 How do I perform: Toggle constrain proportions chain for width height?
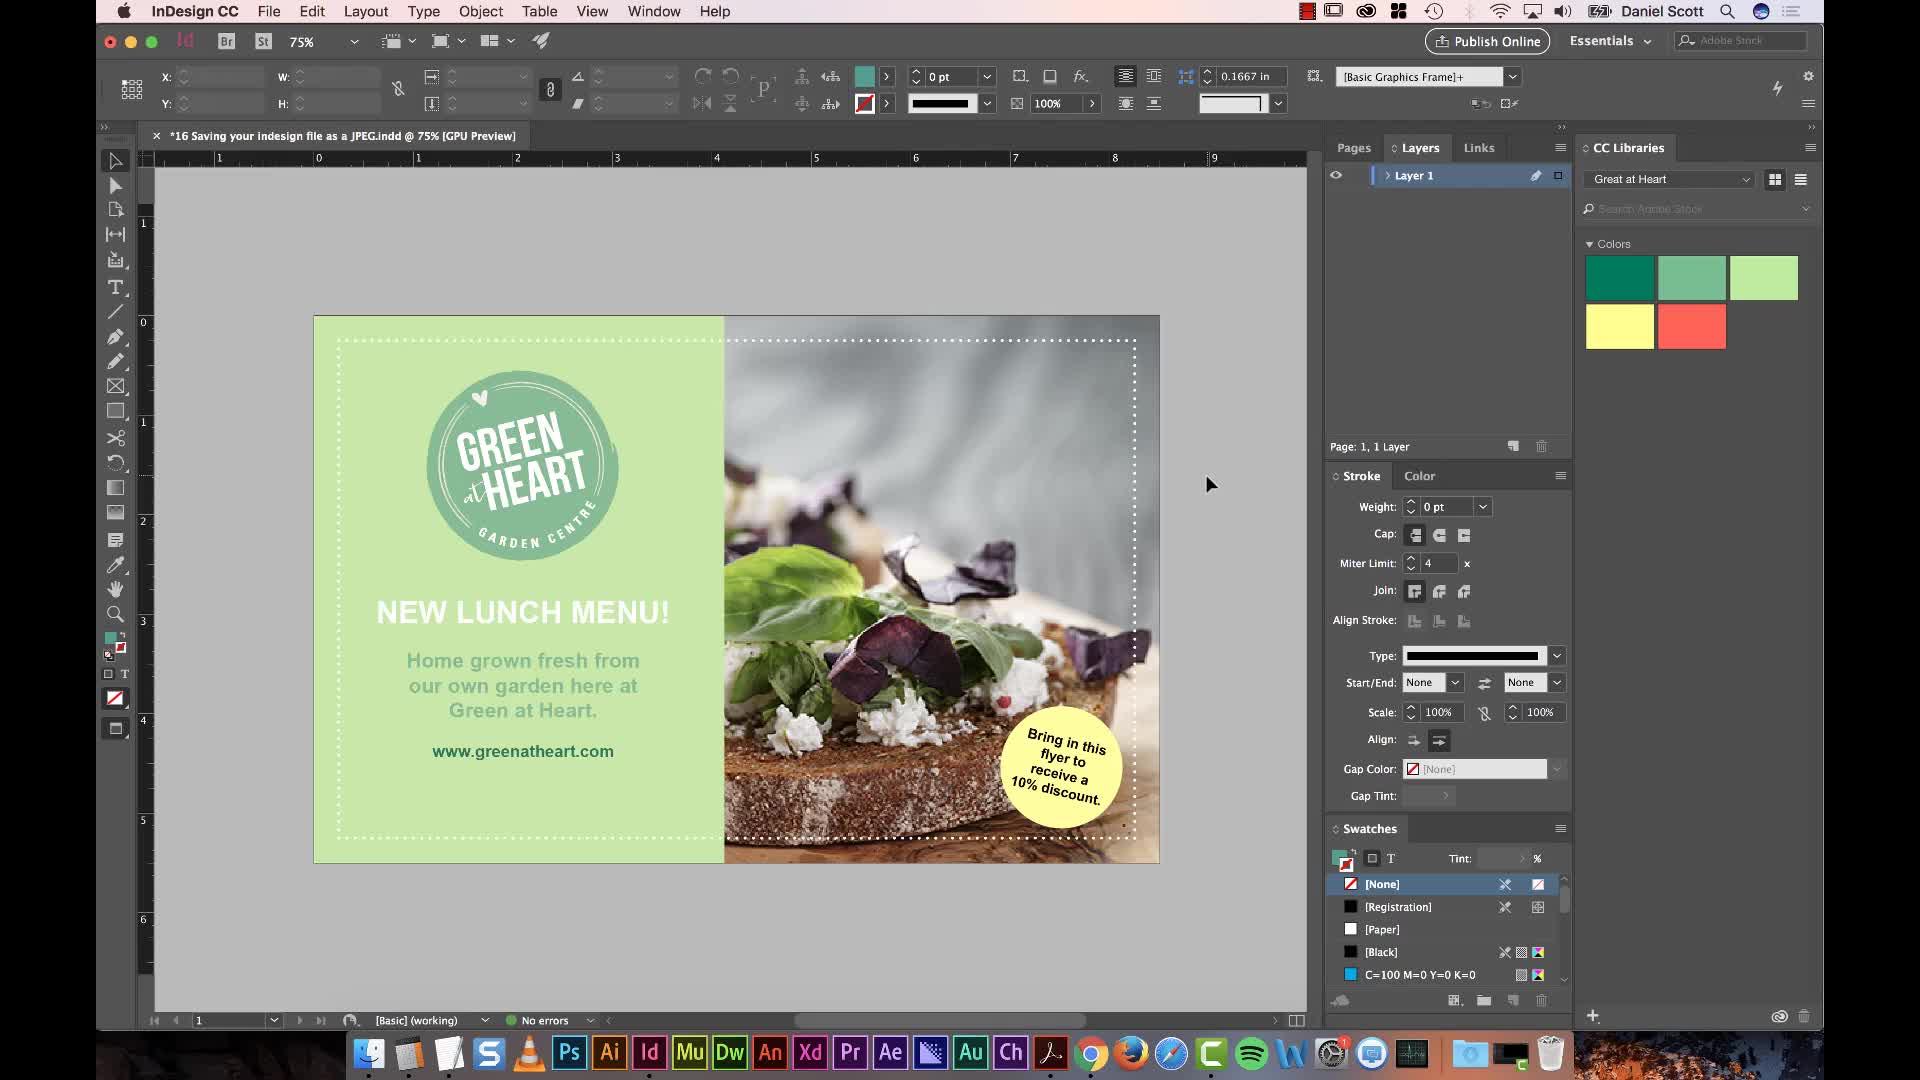(x=397, y=89)
